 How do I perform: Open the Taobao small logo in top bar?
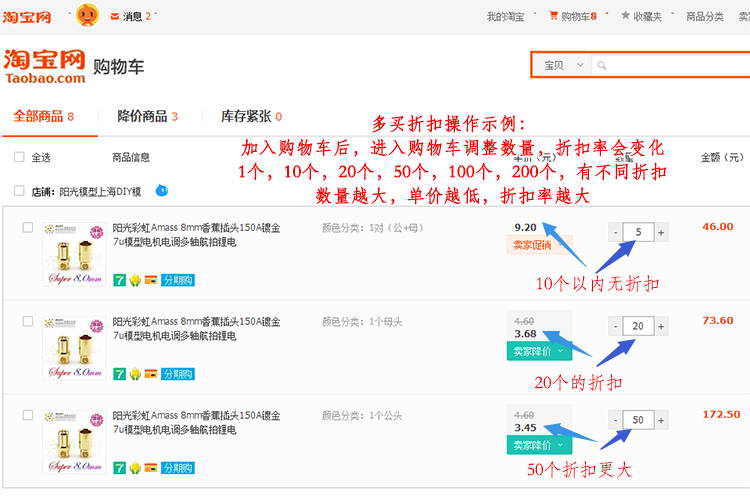26,17
